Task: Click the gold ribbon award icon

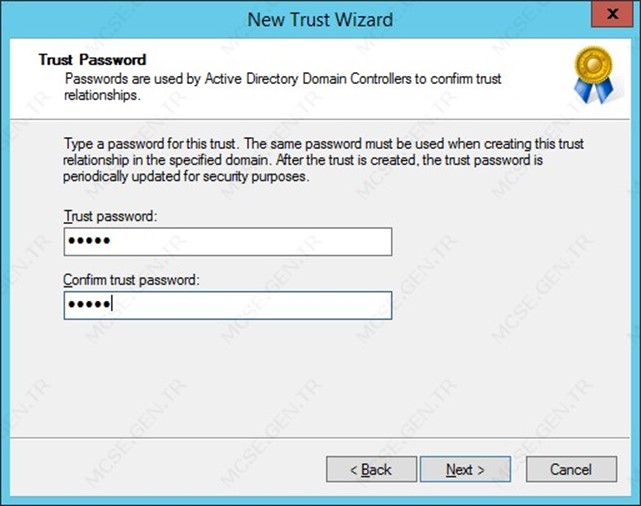Action: [x=594, y=74]
